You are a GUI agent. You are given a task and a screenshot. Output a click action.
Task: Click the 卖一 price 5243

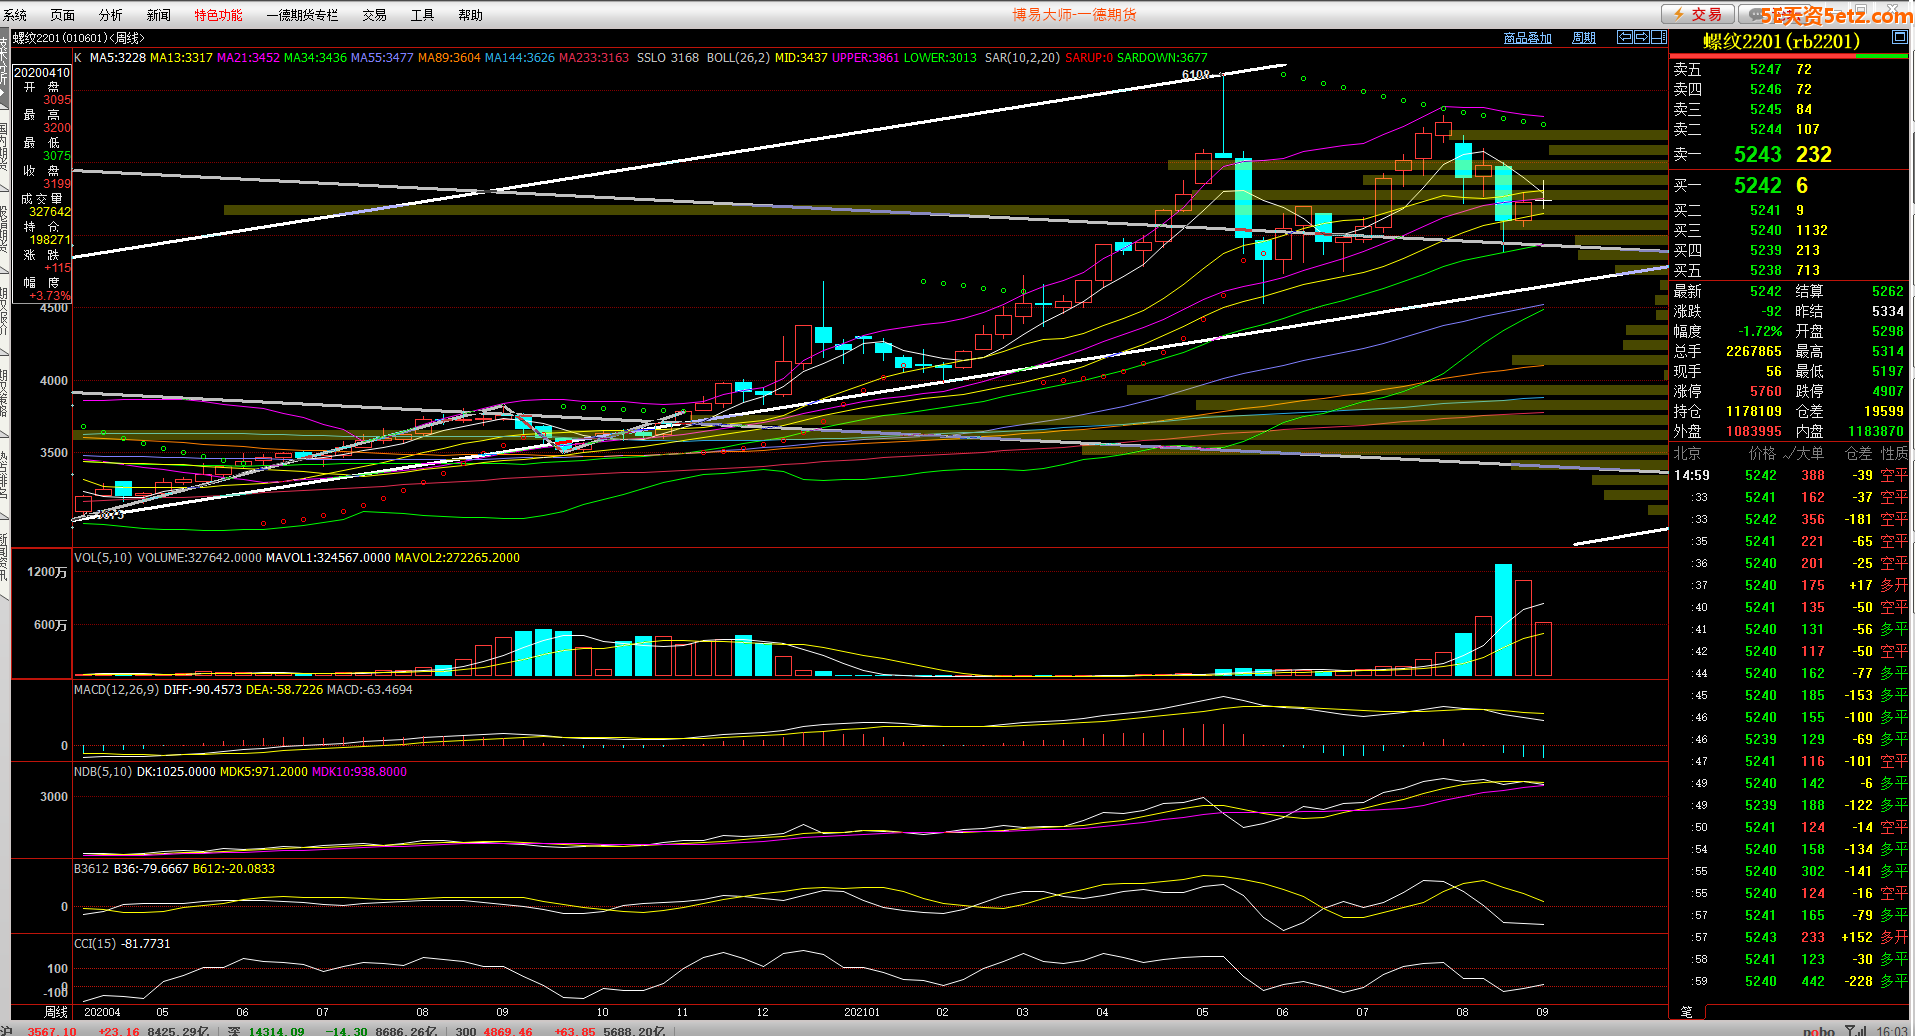(1757, 154)
